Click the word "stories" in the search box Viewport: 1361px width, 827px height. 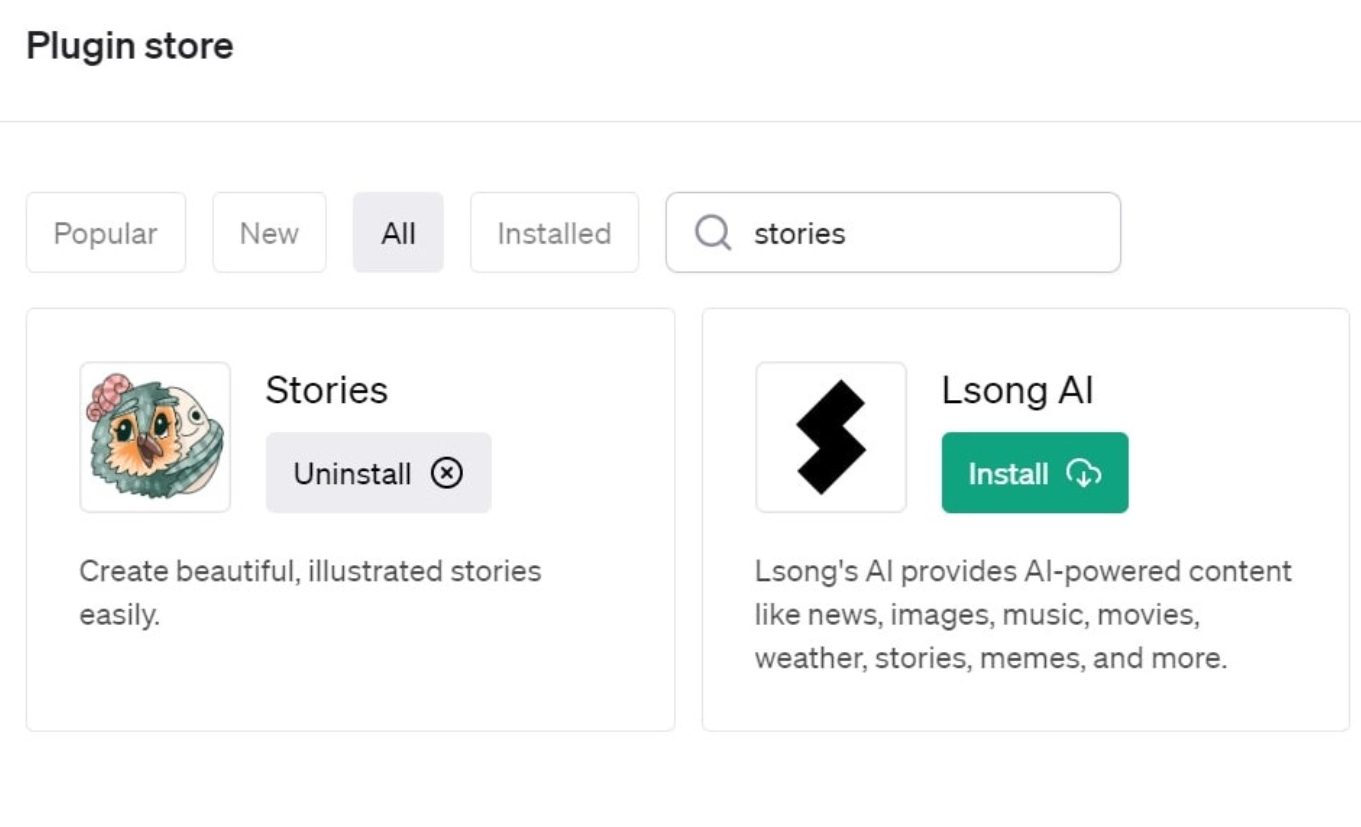[799, 233]
